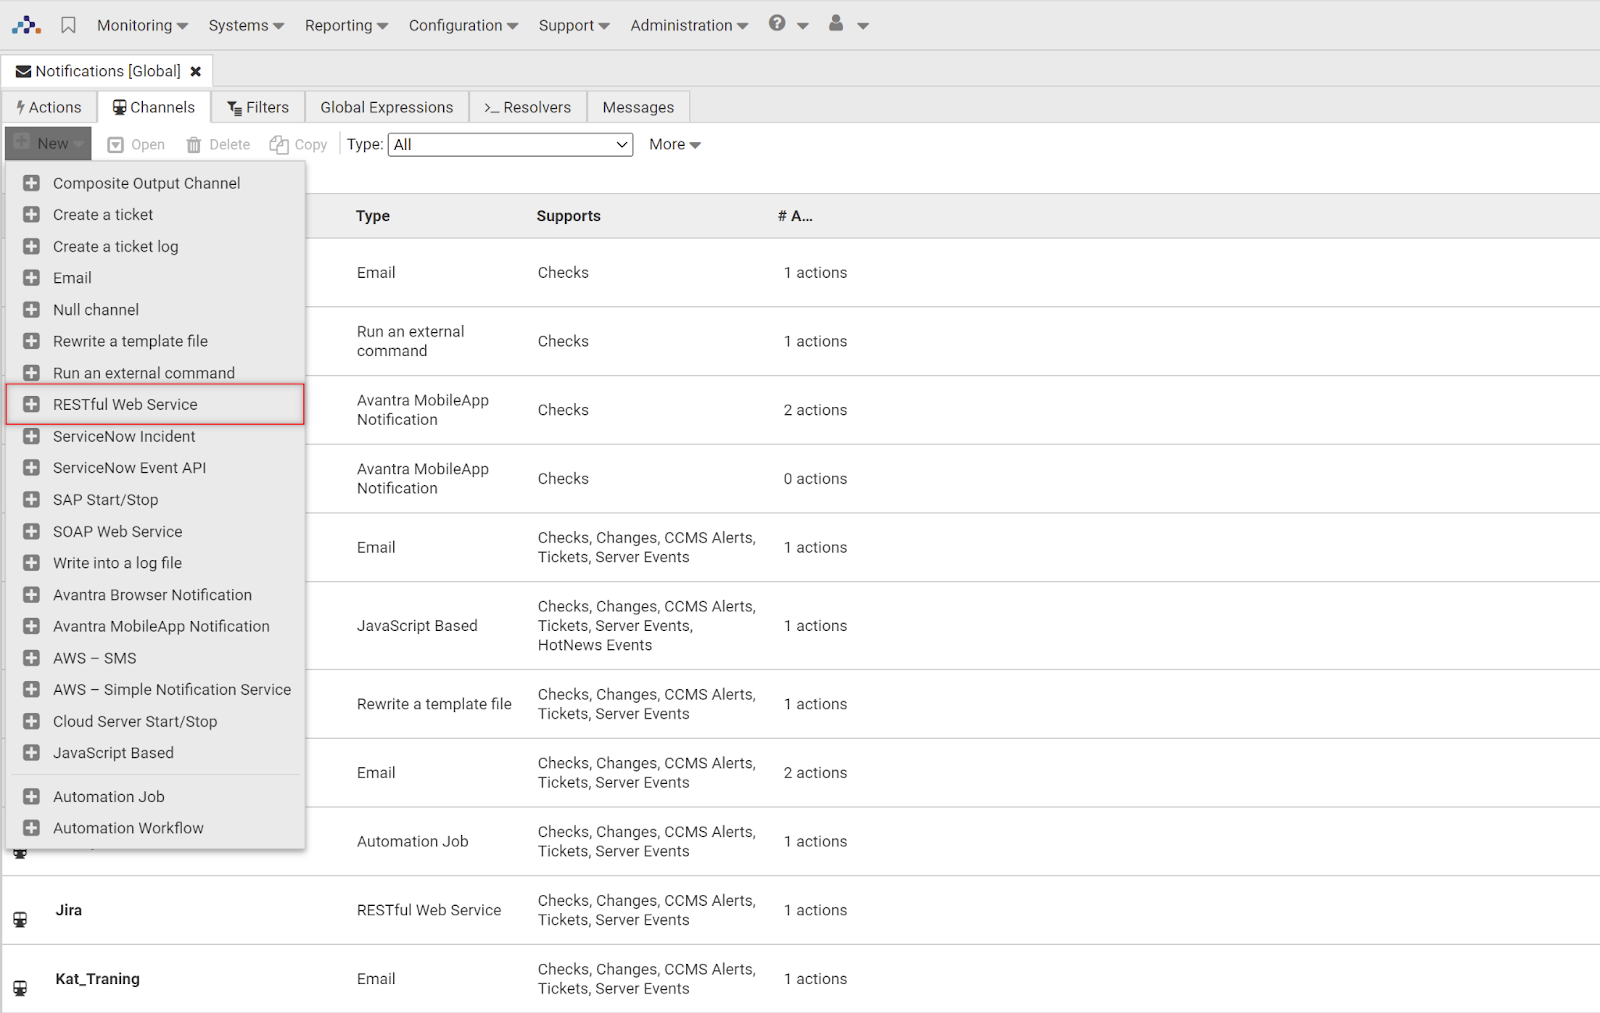Viewport: 1600px width, 1013px height.
Task: Click the lightning icon on the Actions tab
Action: (x=20, y=106)
